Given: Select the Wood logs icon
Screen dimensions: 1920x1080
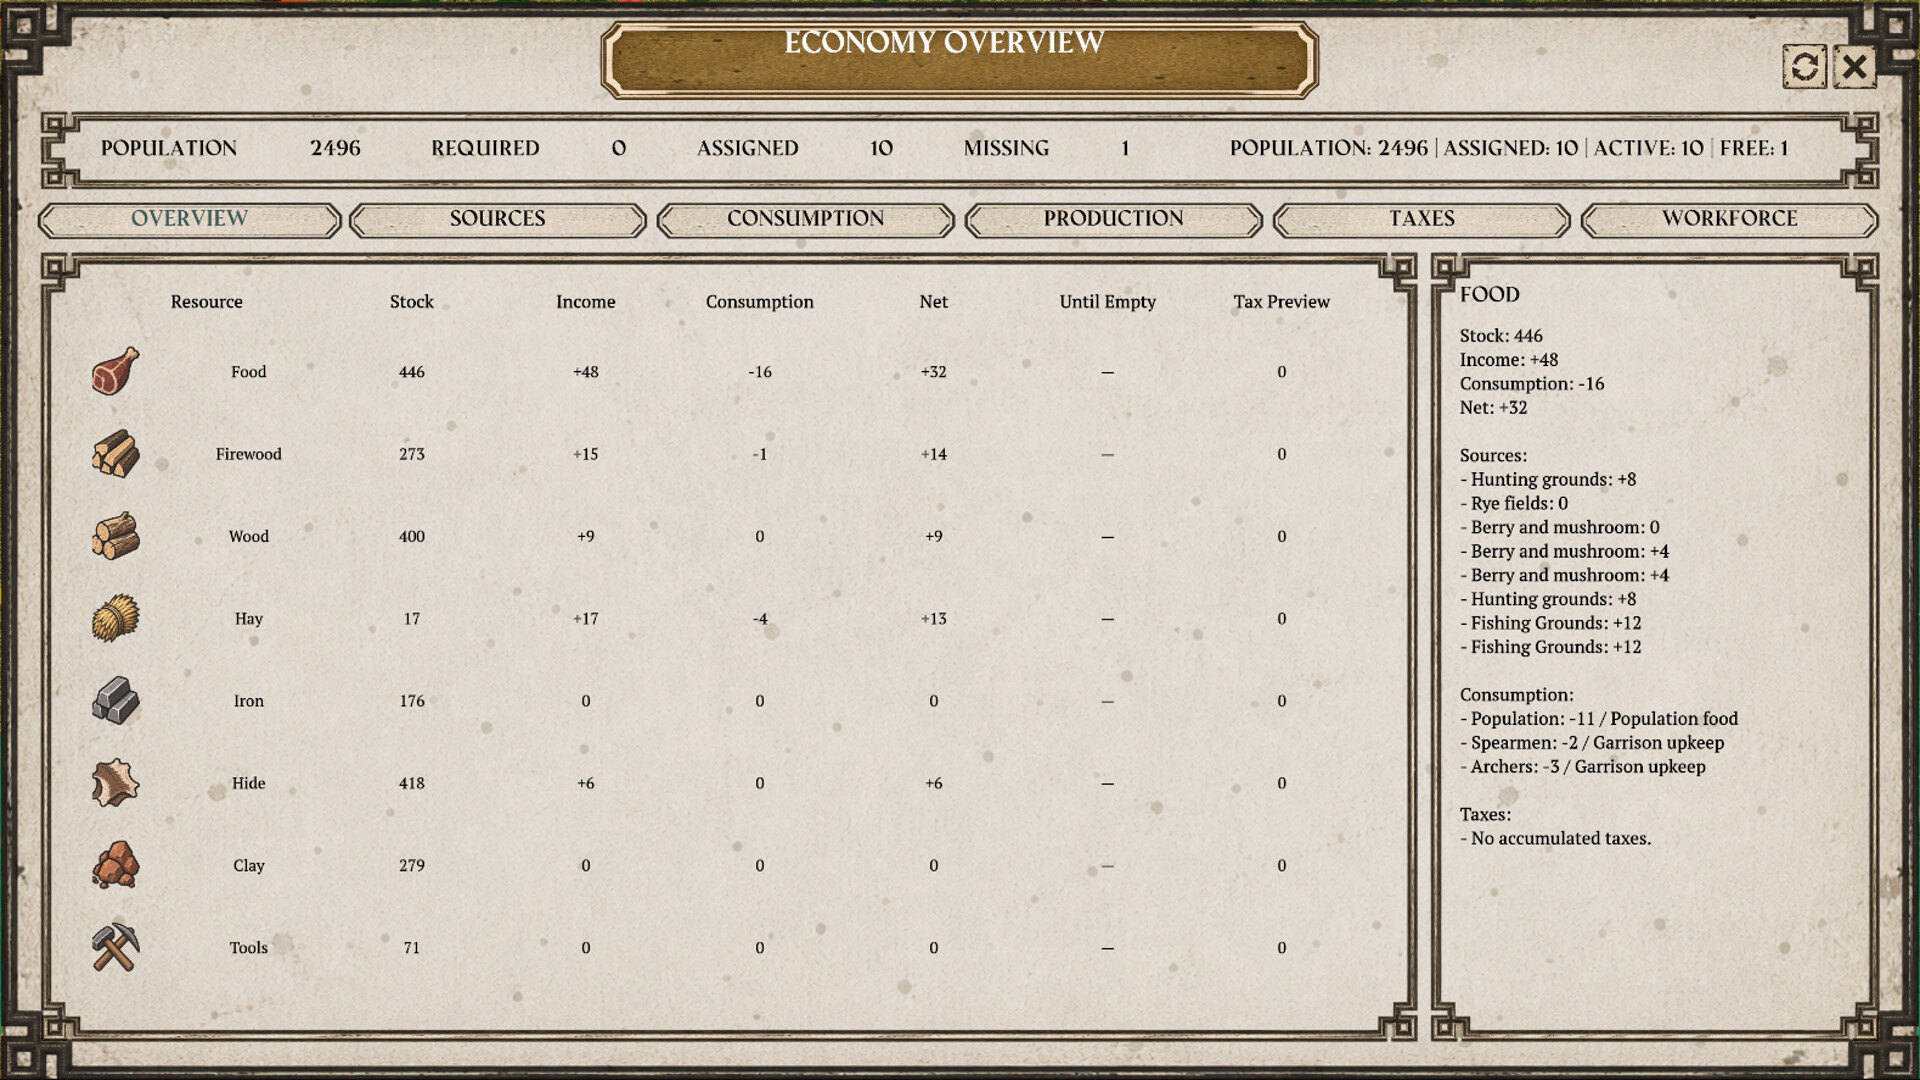Looking at the screenshot, I should 116,536.
